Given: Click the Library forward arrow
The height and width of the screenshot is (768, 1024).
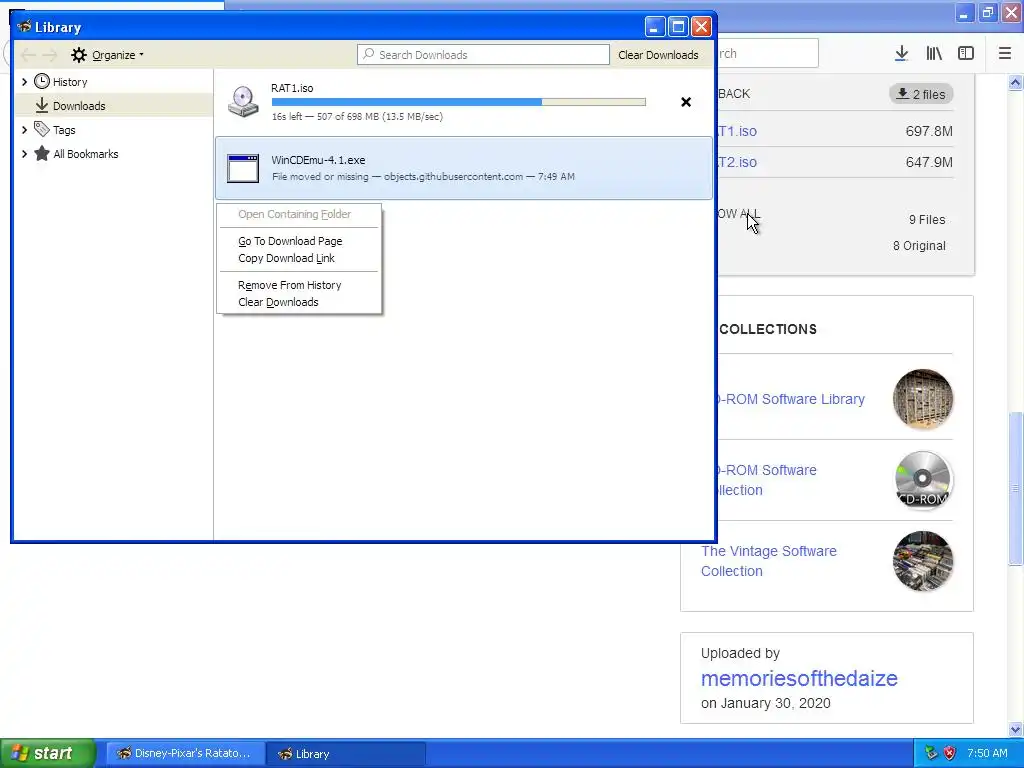Looking at the screenshot, I should click(50, 55).
